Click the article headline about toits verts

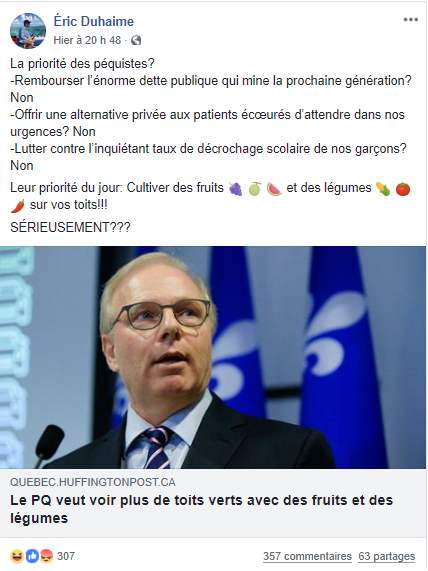click(x=201, y=509)
